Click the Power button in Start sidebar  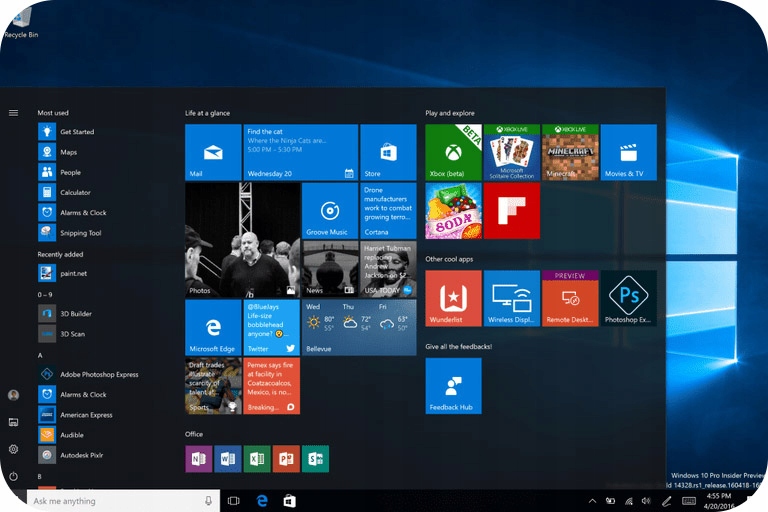pyautogui.click(x=13, y=477)
